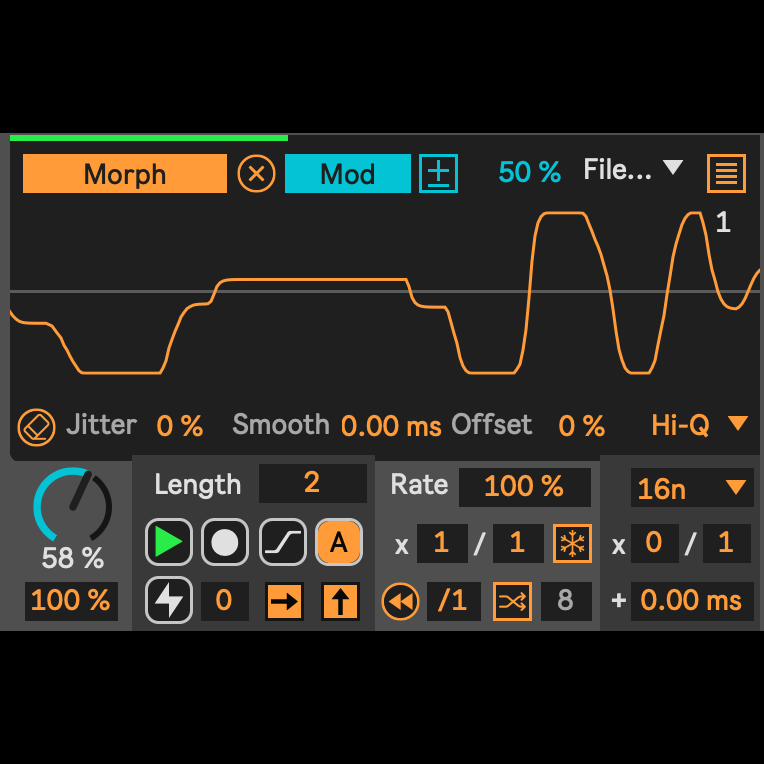Toggle the snowflake freeze button
This screenshot has width=764, height=764.
[572, 544]
